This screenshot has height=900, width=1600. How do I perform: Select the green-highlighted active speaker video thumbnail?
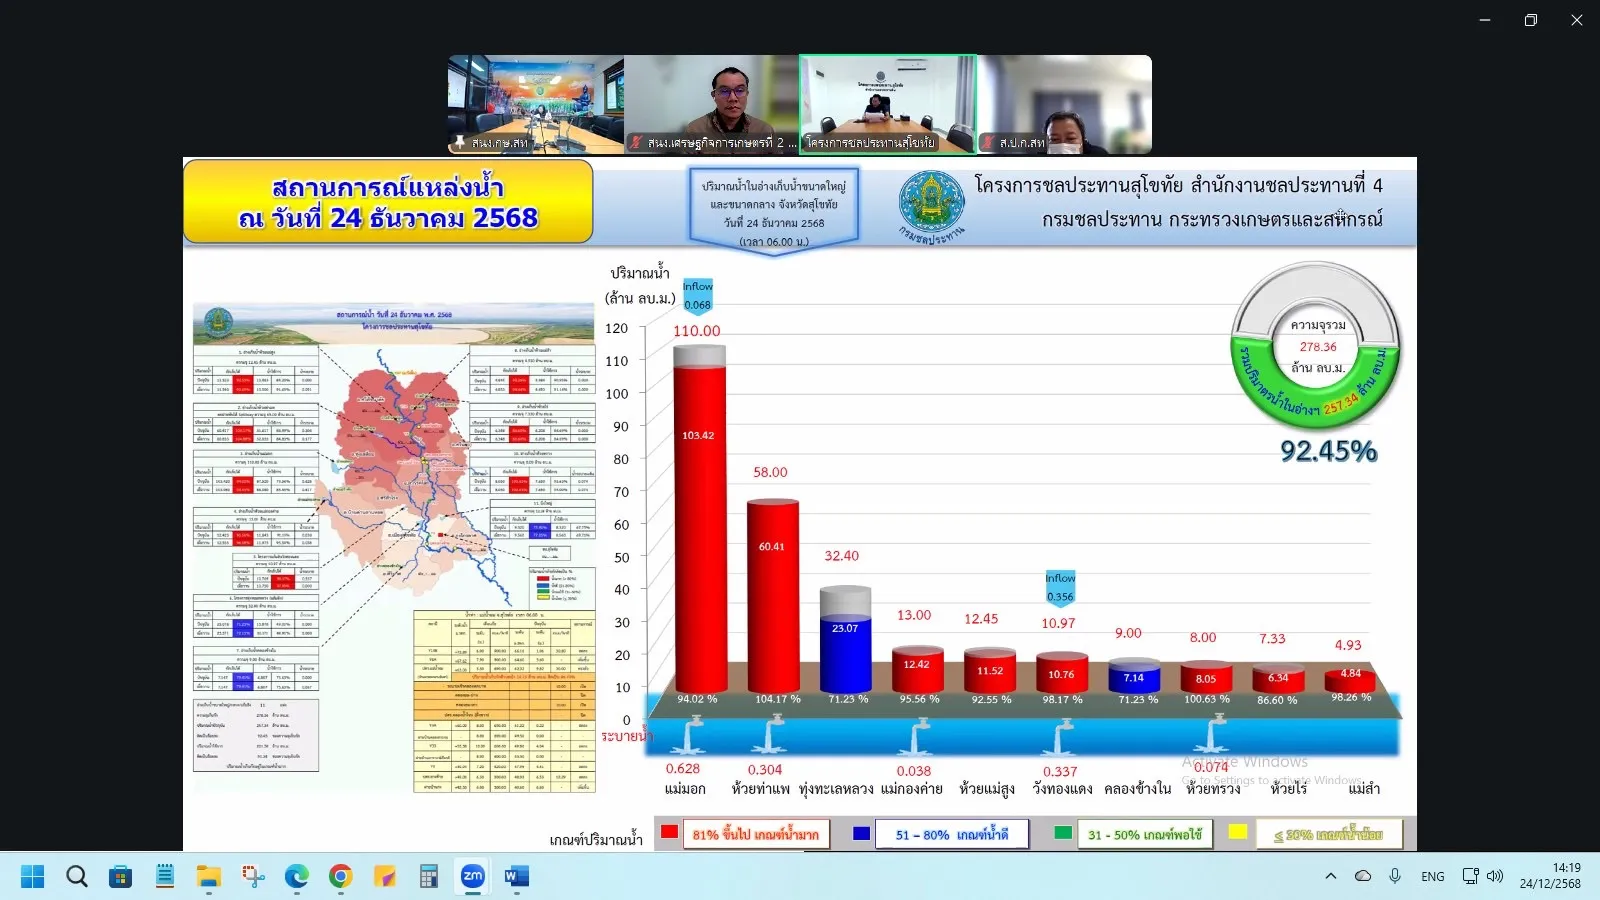click(x=887, y=104)
